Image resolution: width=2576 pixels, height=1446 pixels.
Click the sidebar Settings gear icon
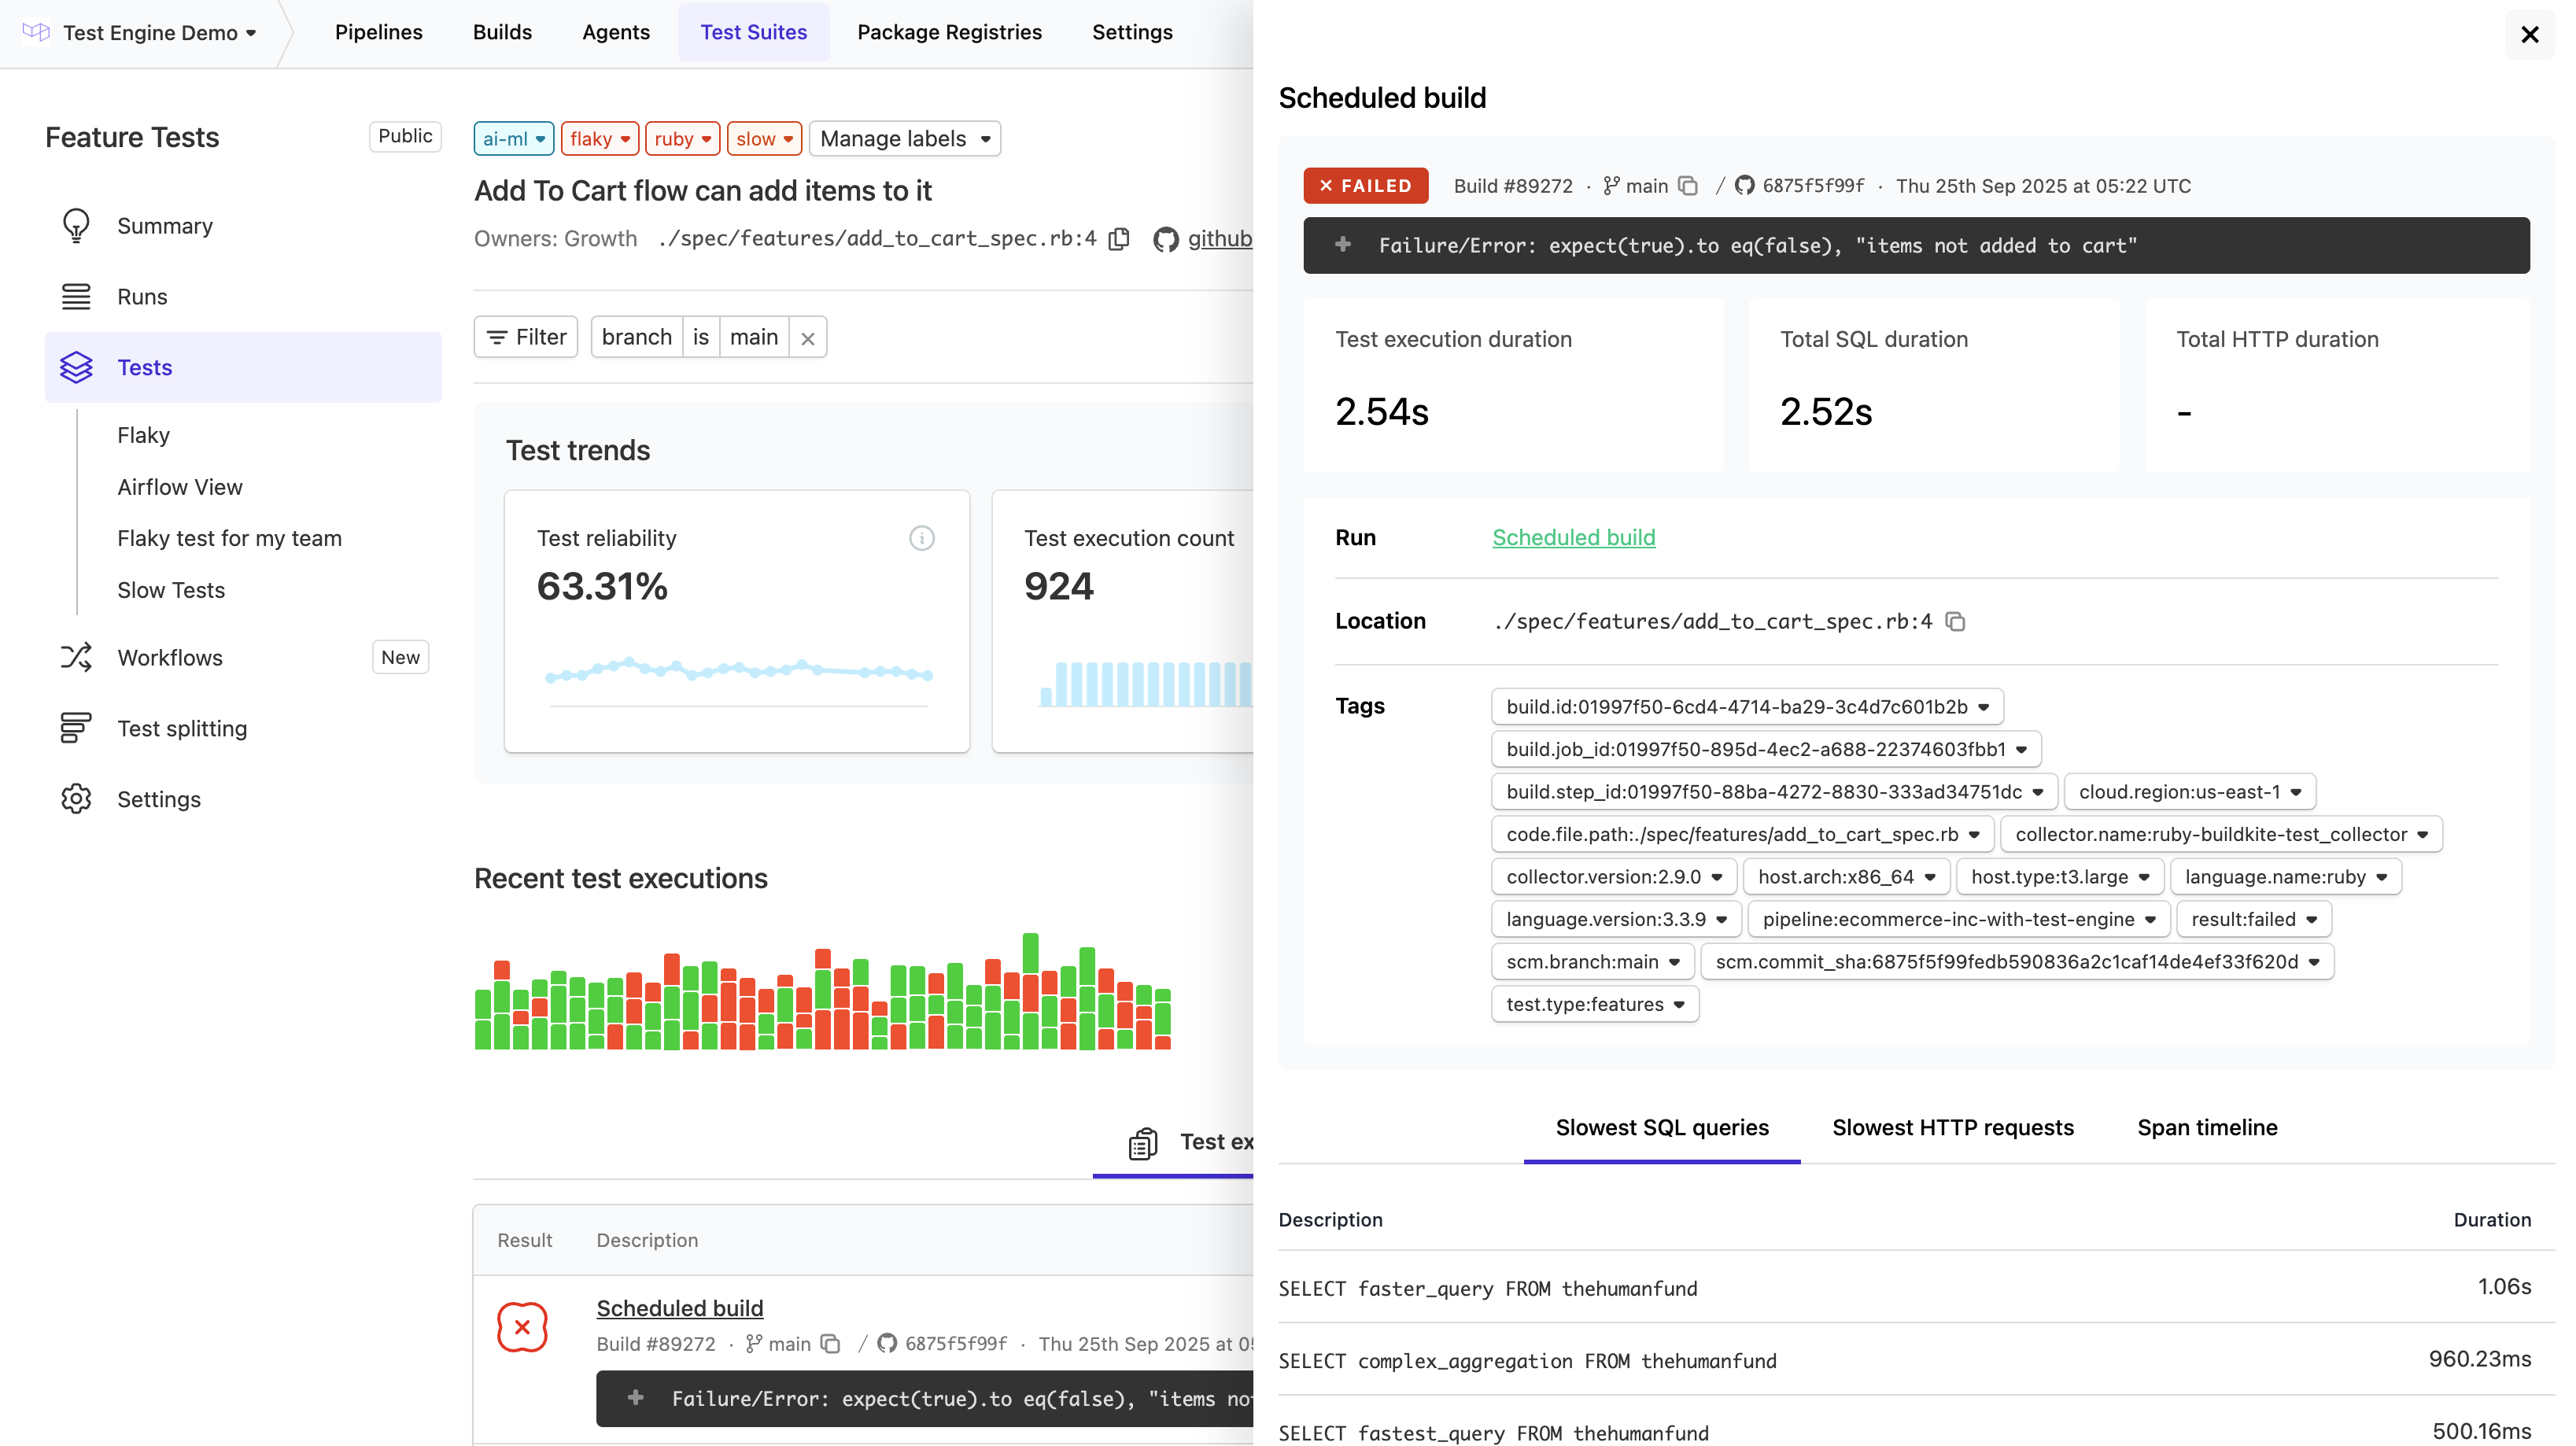coord(76,799)
